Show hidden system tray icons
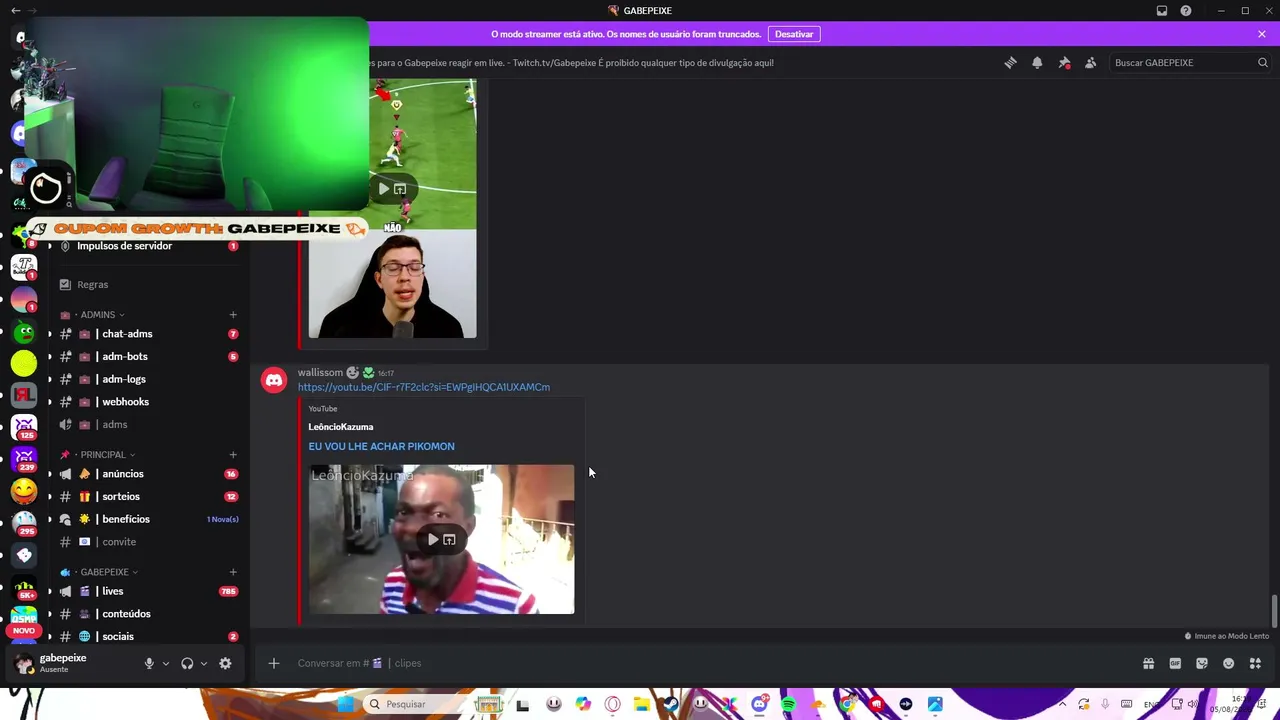The image size is (1280, 720). [x=1062, y=704]
